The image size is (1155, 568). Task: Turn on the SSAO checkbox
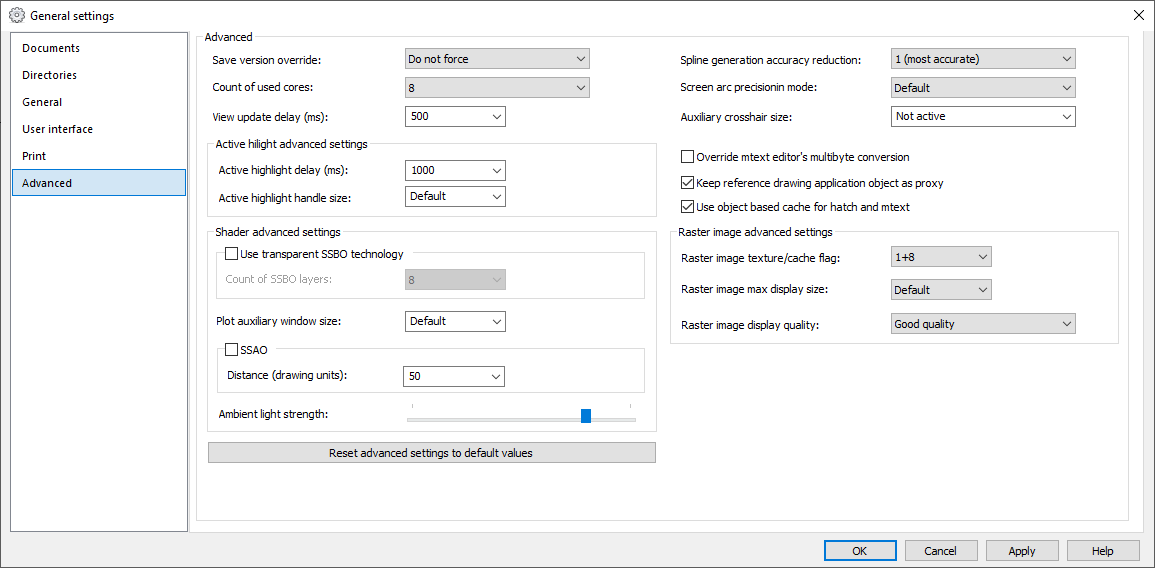point(231,350)
